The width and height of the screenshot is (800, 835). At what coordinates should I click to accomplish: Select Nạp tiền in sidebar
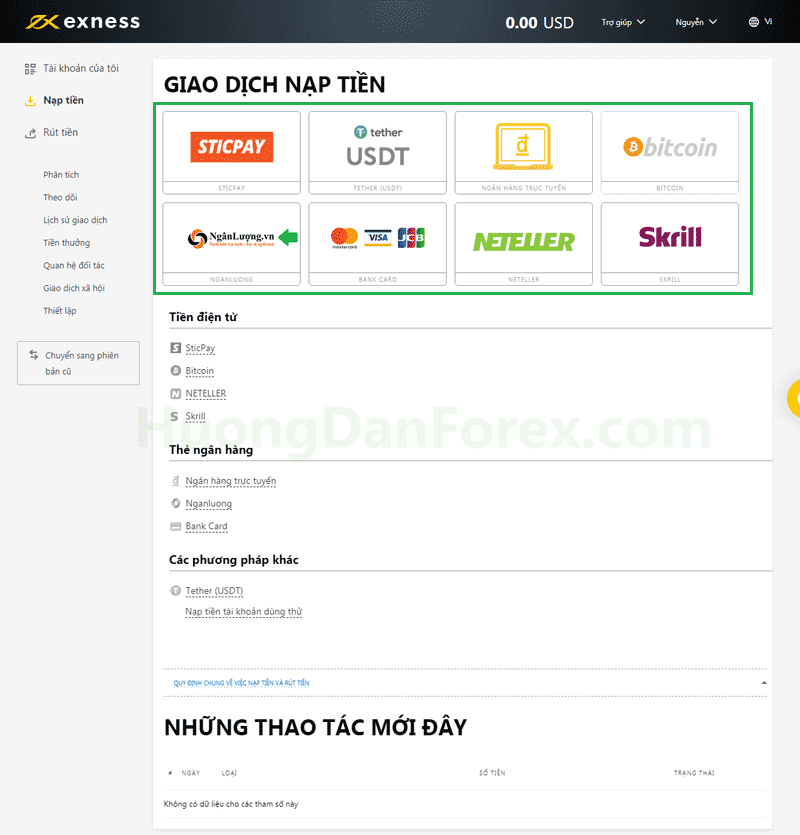click(x=63, y=100)
